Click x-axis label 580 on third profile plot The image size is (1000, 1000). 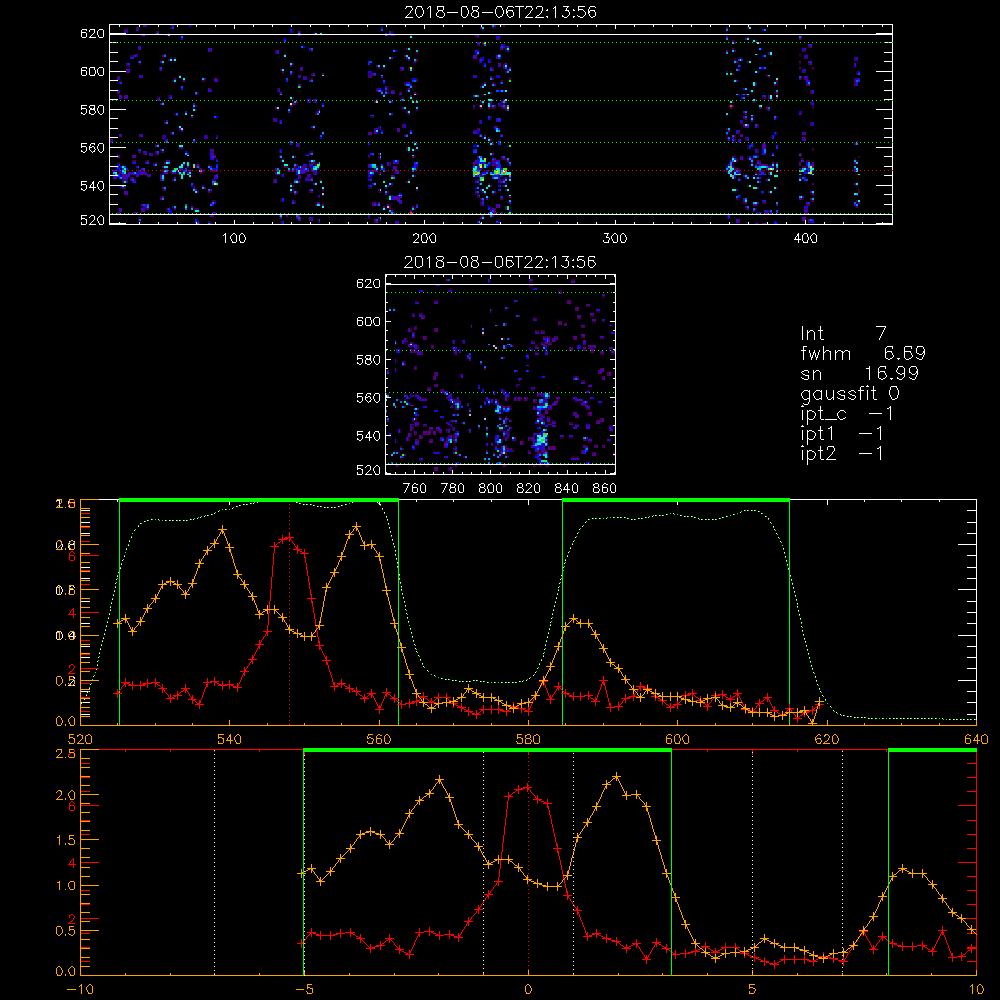[x=528, y=740]
